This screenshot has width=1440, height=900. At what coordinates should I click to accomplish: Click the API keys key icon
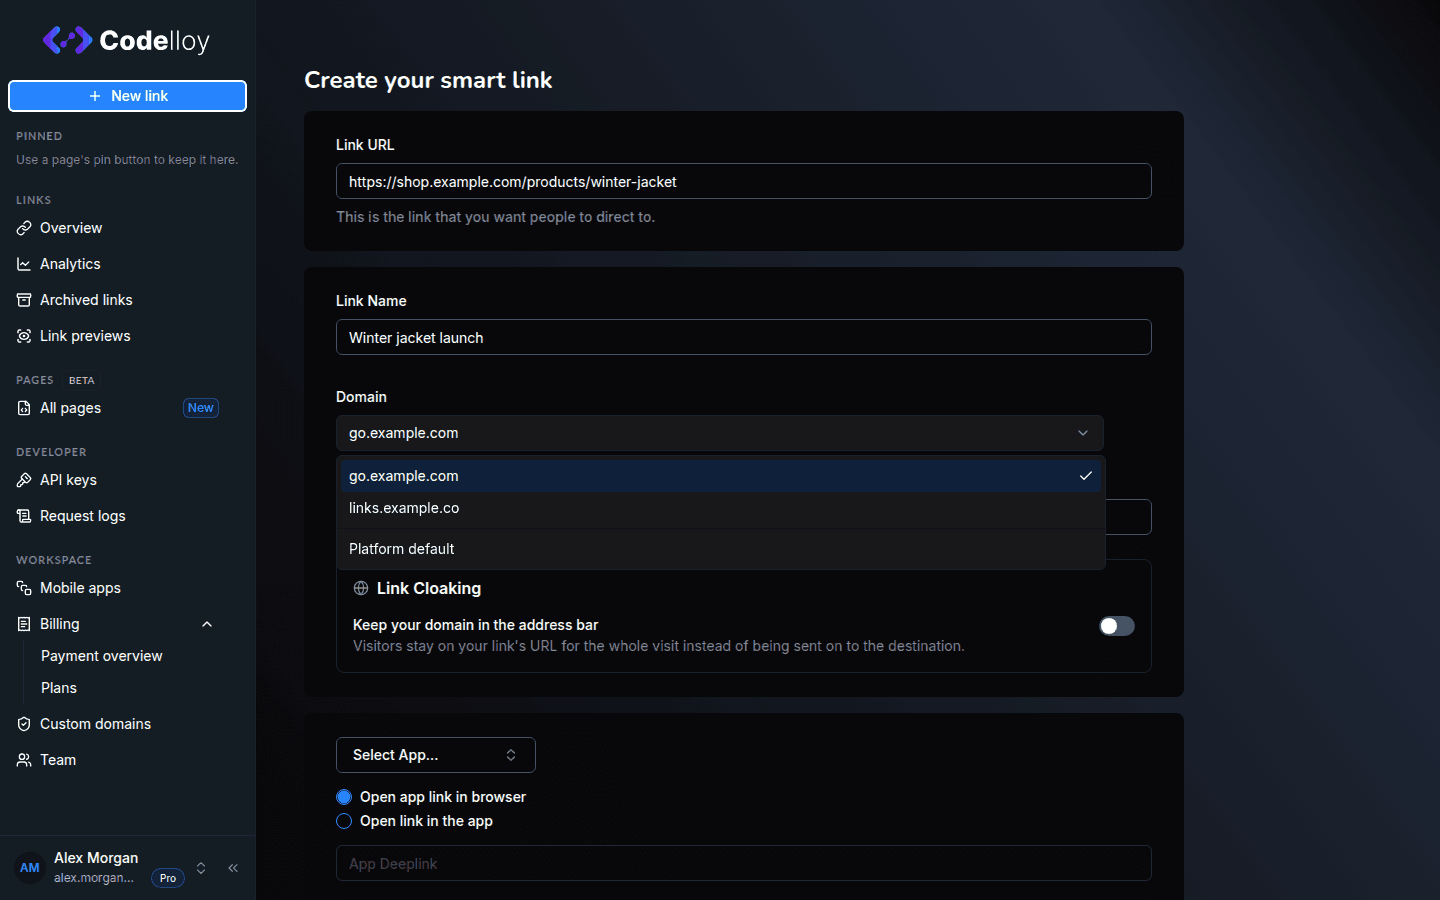[24, 480]
